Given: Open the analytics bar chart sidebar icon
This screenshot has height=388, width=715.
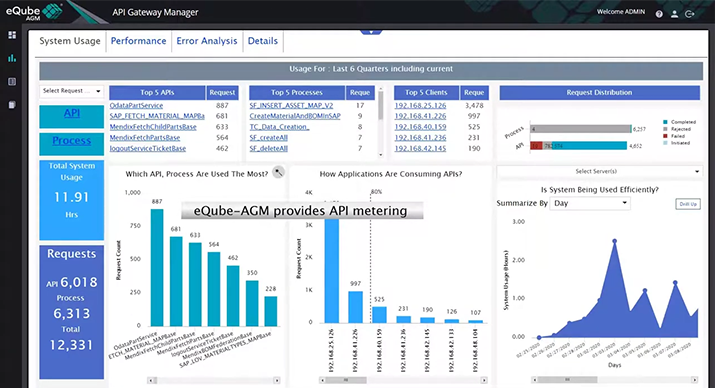Looking at the screenshot, I should point(12,58).
